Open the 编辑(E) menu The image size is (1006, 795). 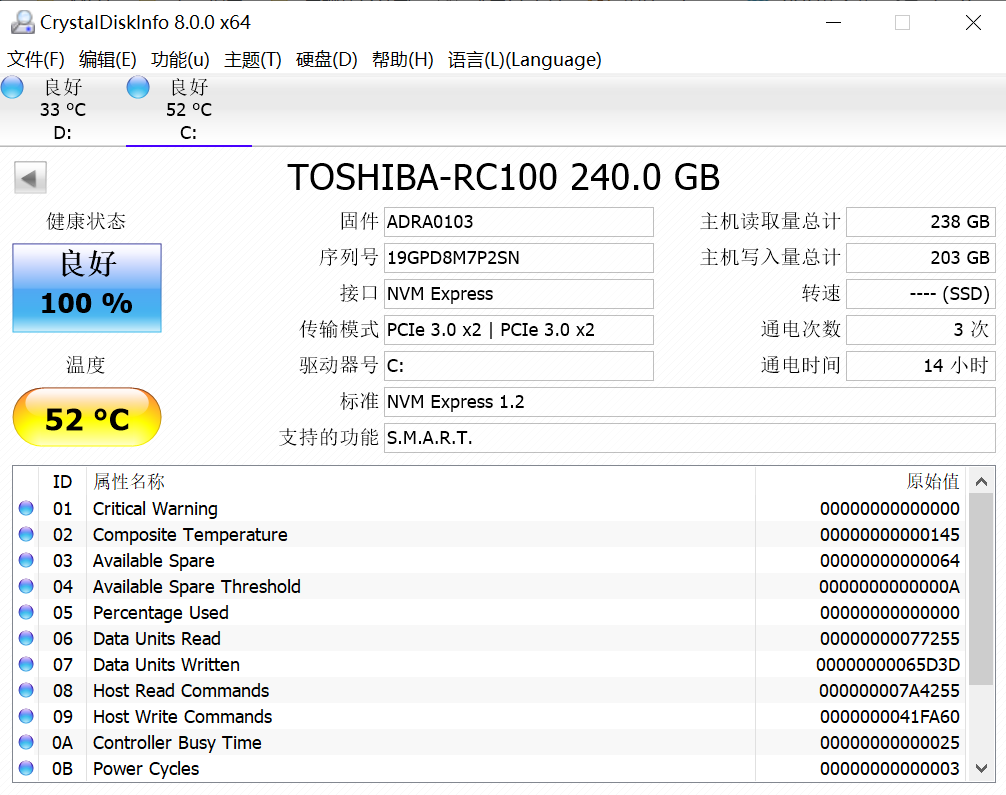108,60
